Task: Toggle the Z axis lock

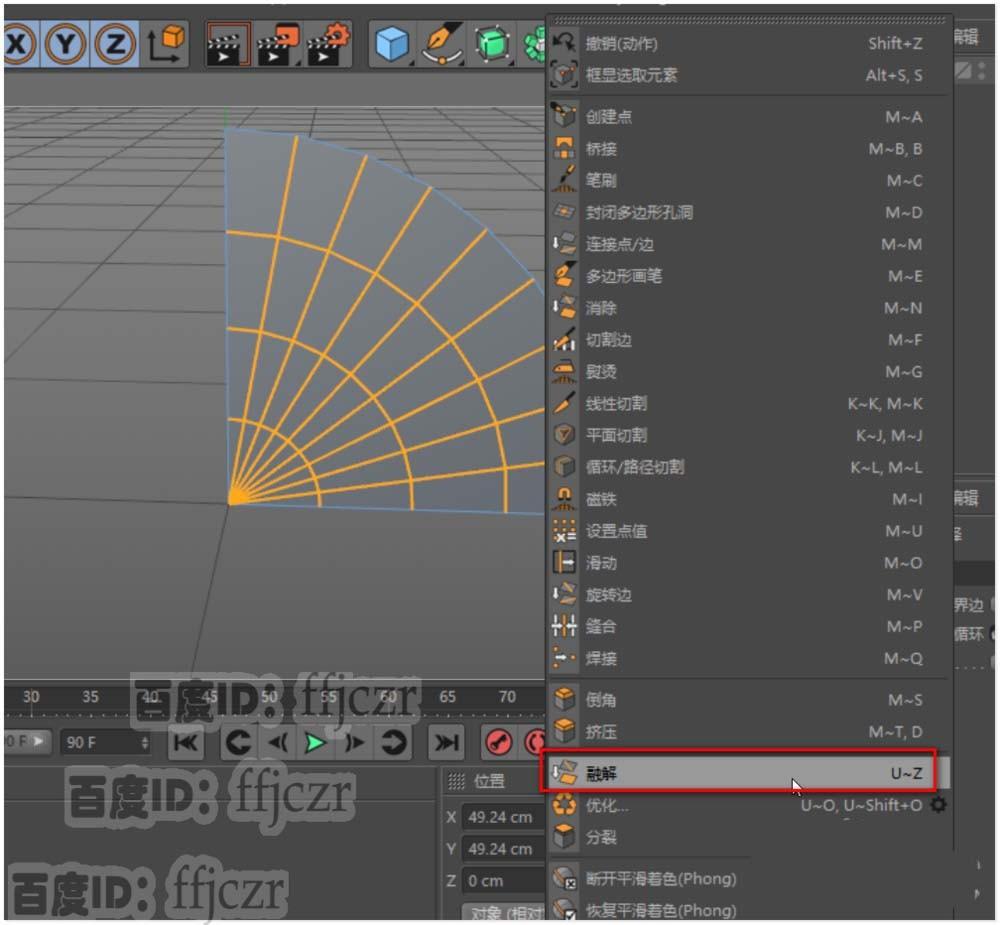Action: pyautogui.click(x=116, y=43)
